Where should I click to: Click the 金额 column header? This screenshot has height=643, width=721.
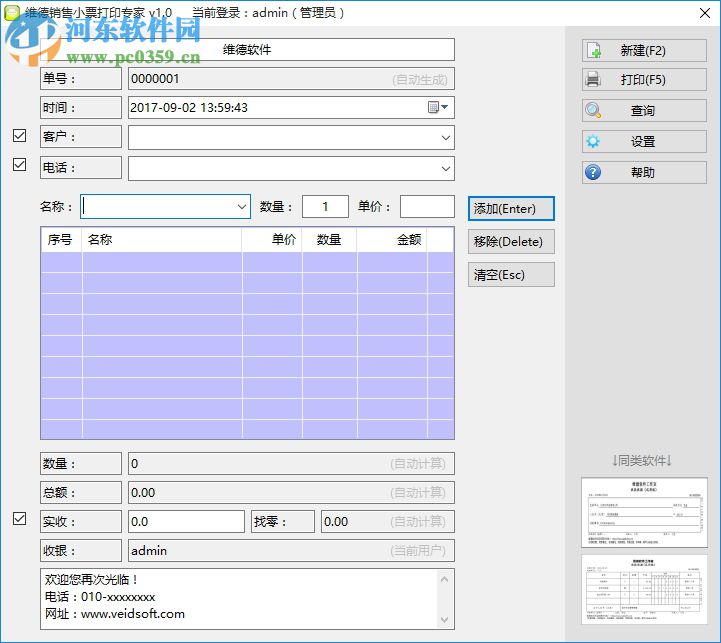392,240
